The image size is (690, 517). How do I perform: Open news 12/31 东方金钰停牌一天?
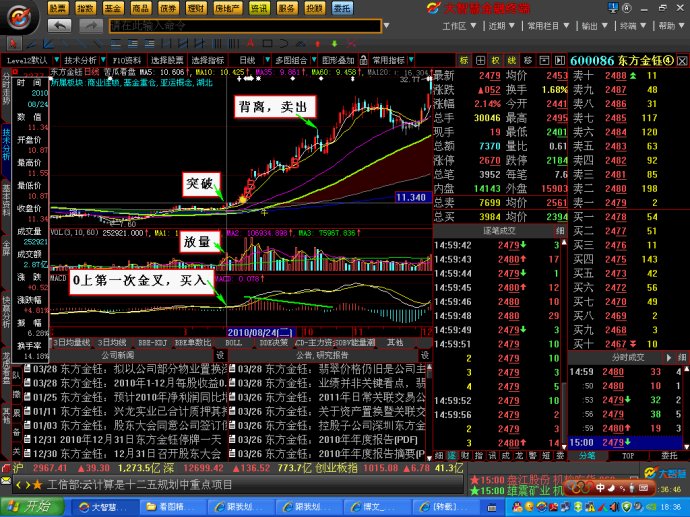click(x=125, y=440)
